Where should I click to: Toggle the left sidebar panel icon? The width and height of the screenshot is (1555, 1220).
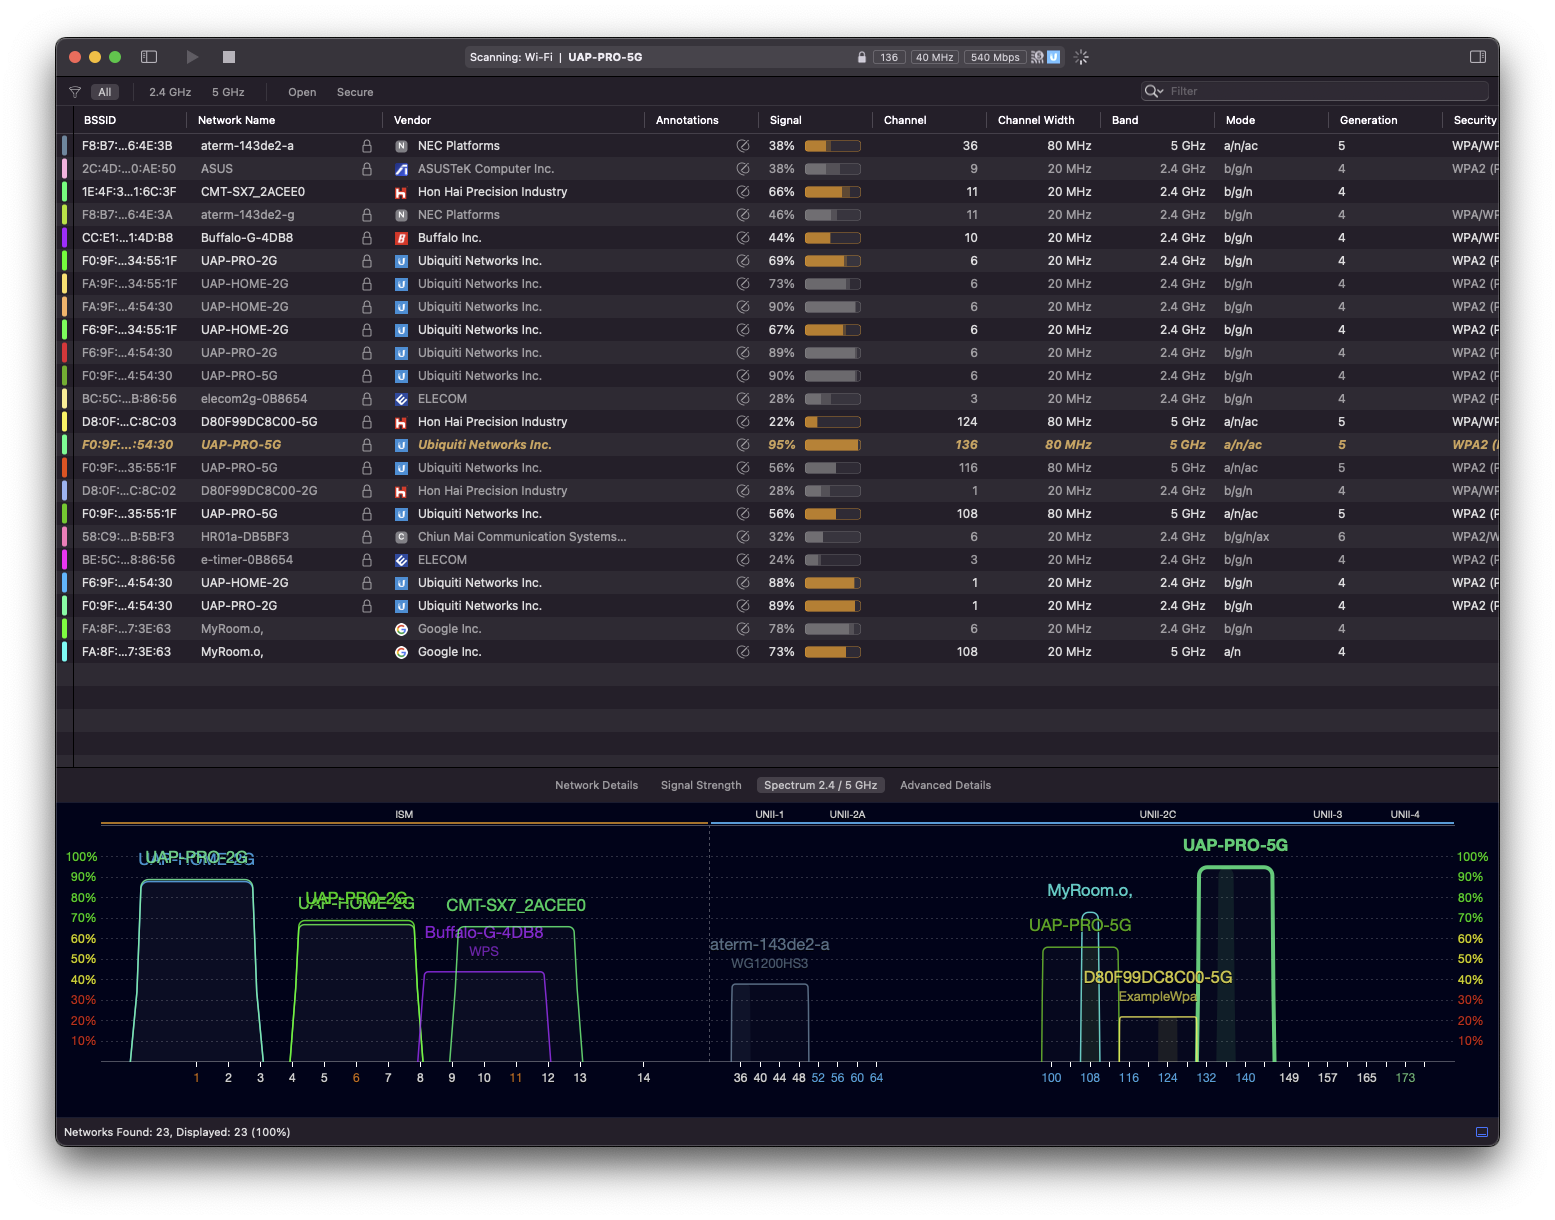click(x=149, y=57)
